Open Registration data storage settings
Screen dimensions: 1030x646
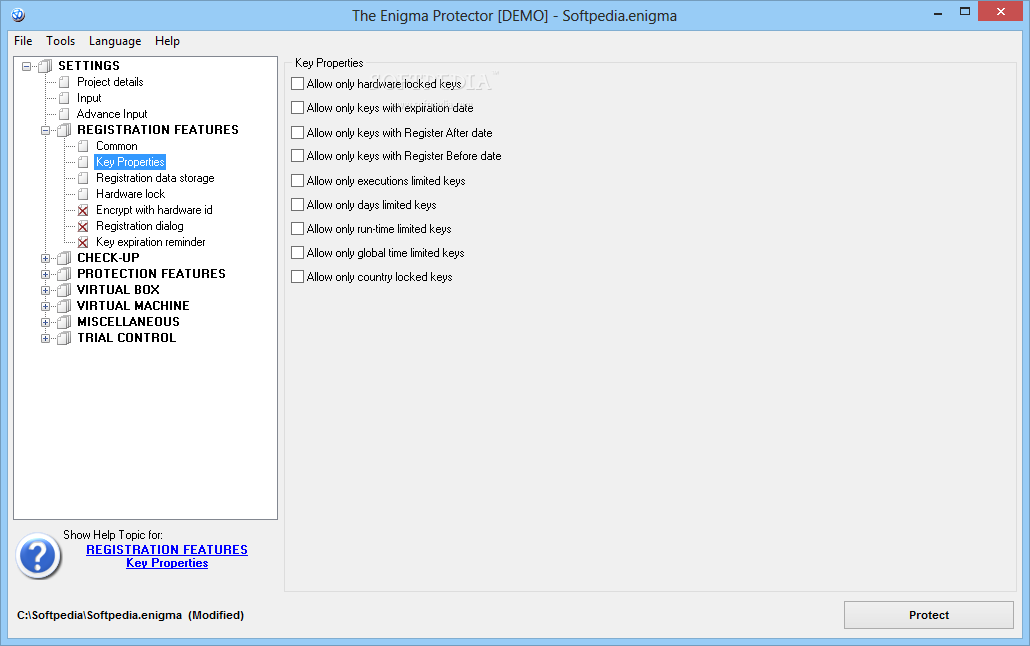pyautogui.click(x=155, y=178)
